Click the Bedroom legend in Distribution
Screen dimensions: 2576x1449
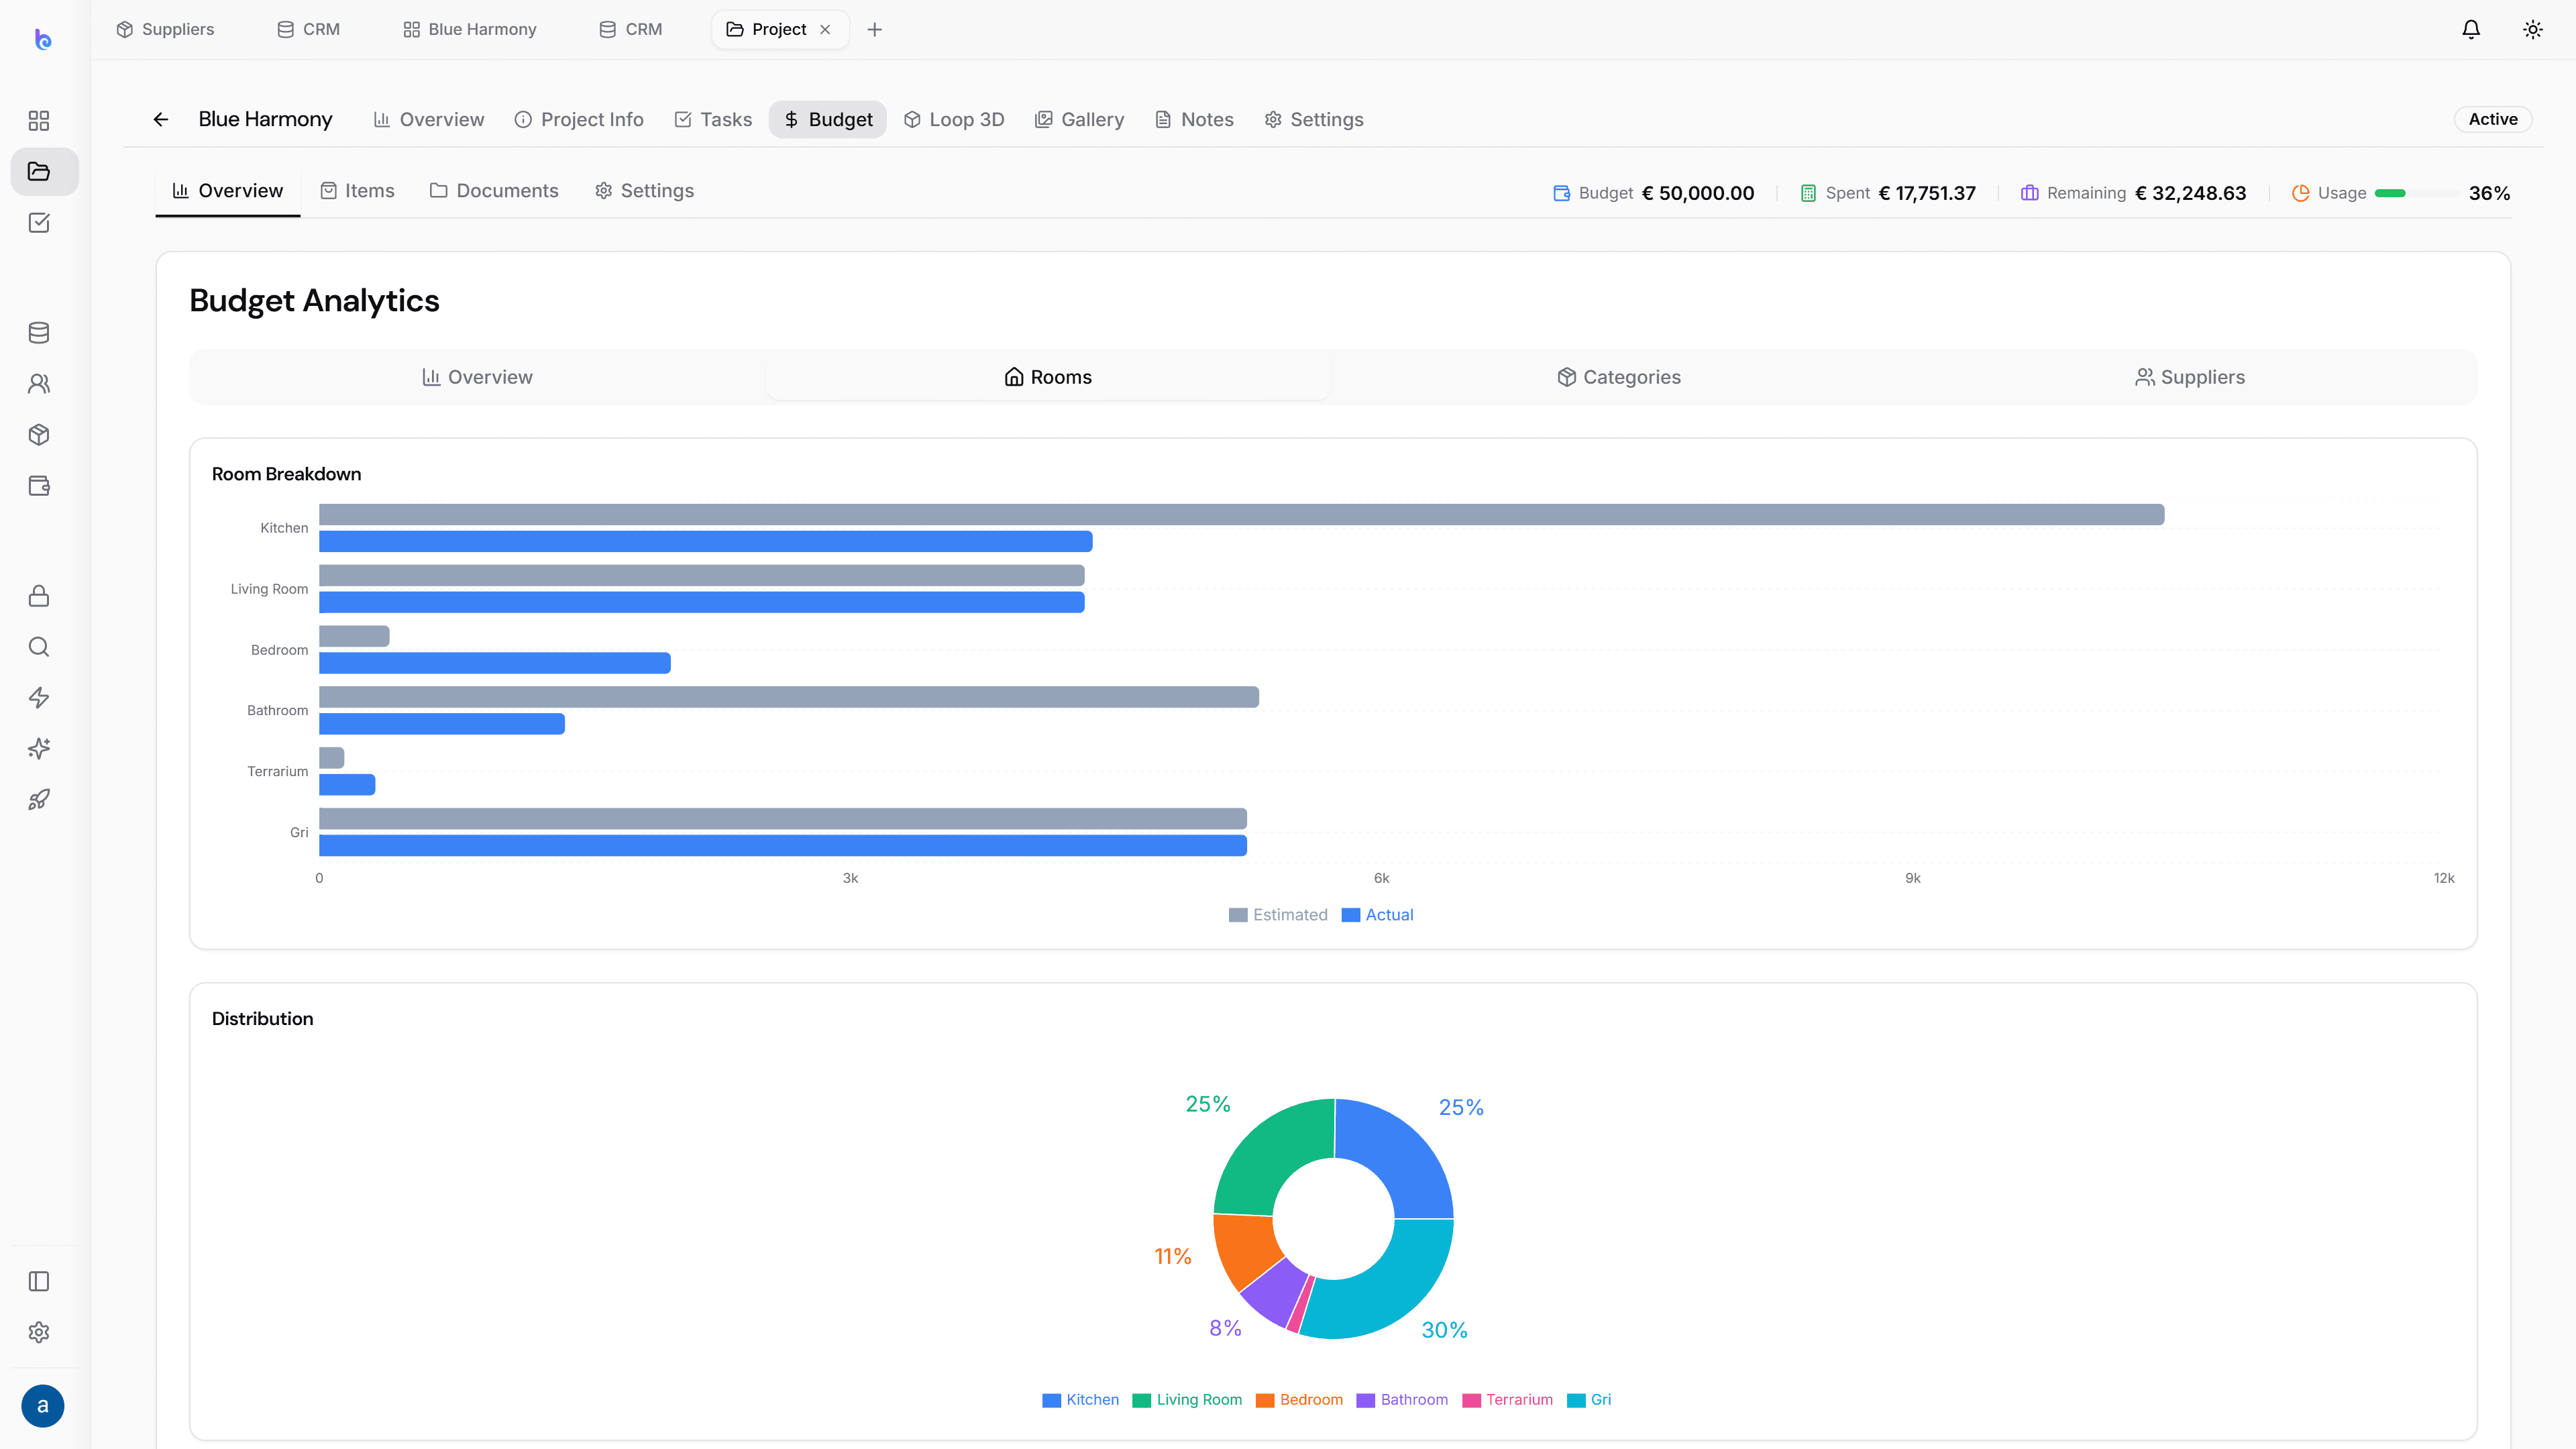click(x=1299, y=1400)
